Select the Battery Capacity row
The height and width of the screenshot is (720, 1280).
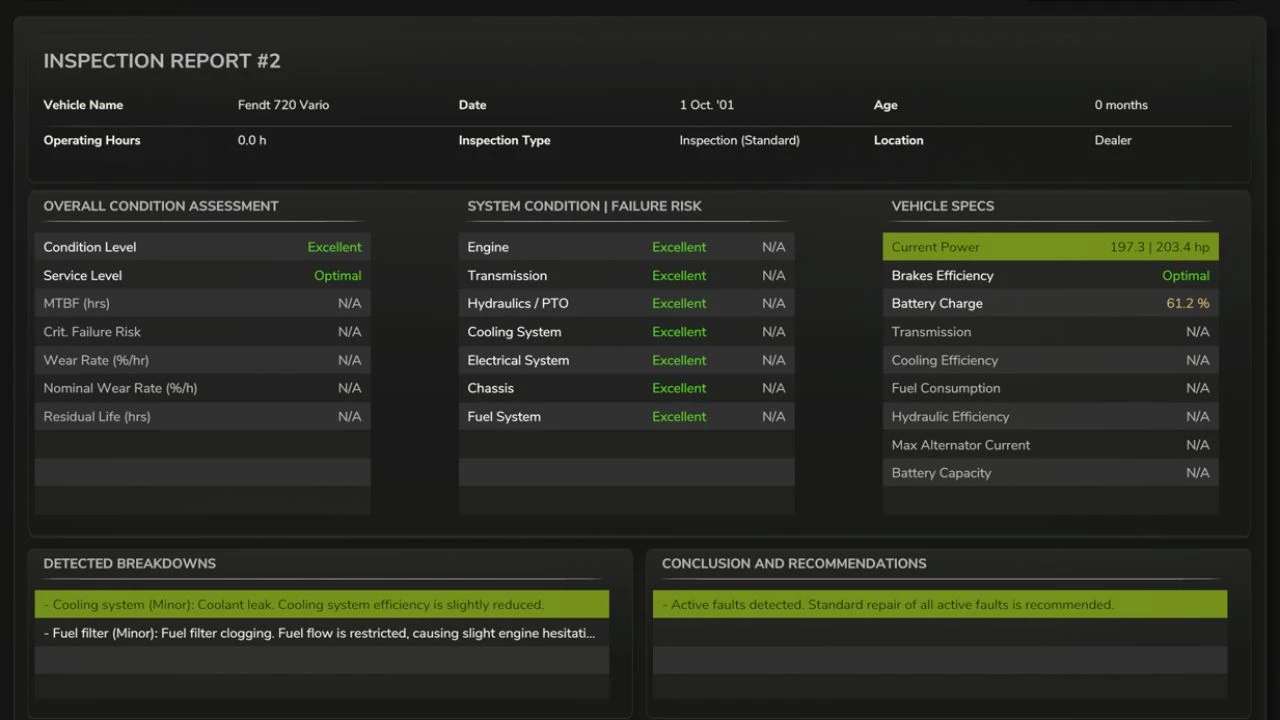click(1050, 473)
